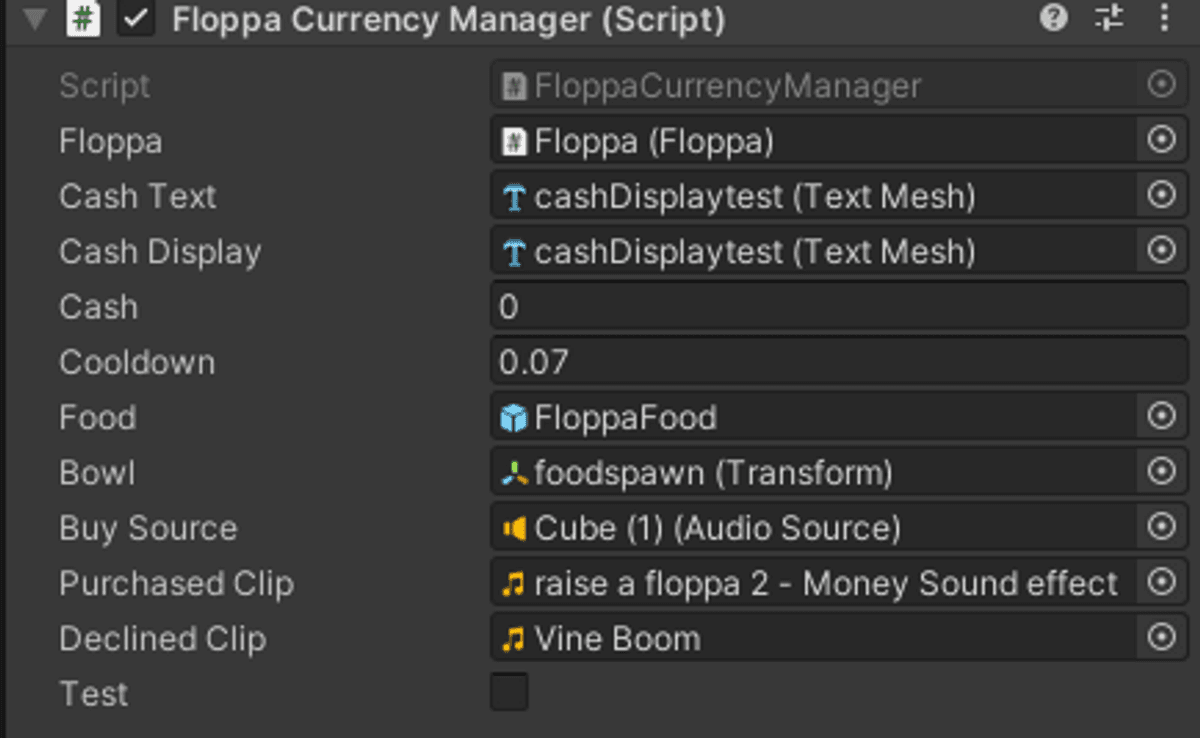1200x738 pixels.
Task: Click the Script property label
Action: pos(104,86)
